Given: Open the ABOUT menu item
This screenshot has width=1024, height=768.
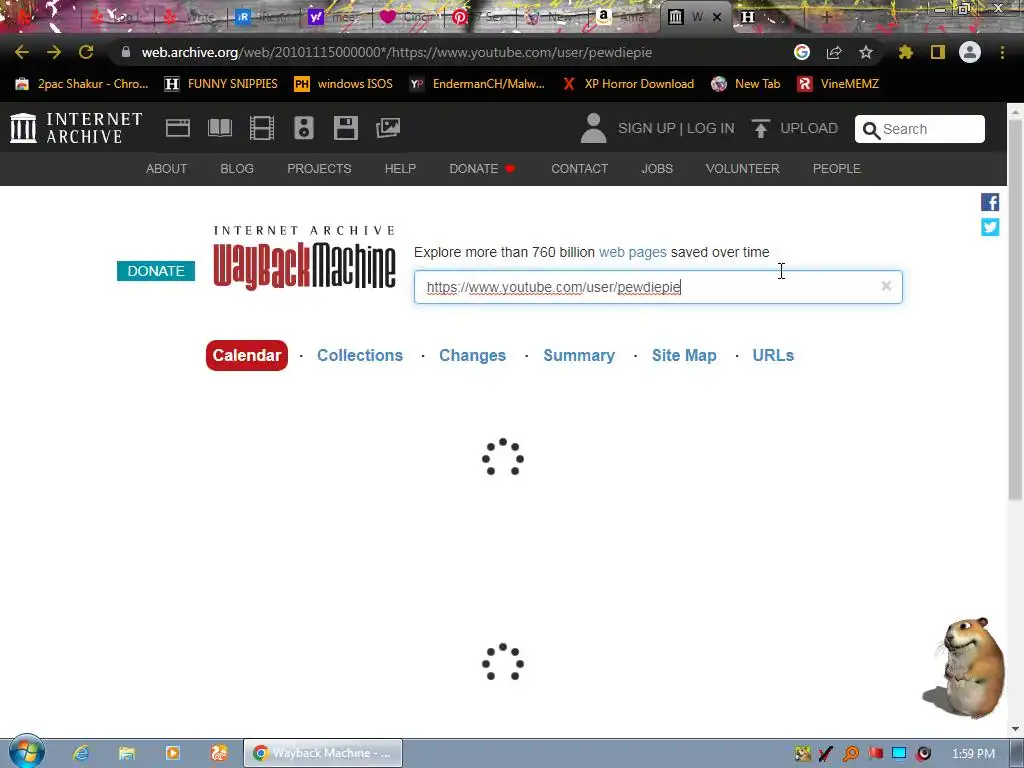Looking at the screenshot, I should [x=167, y=168].
